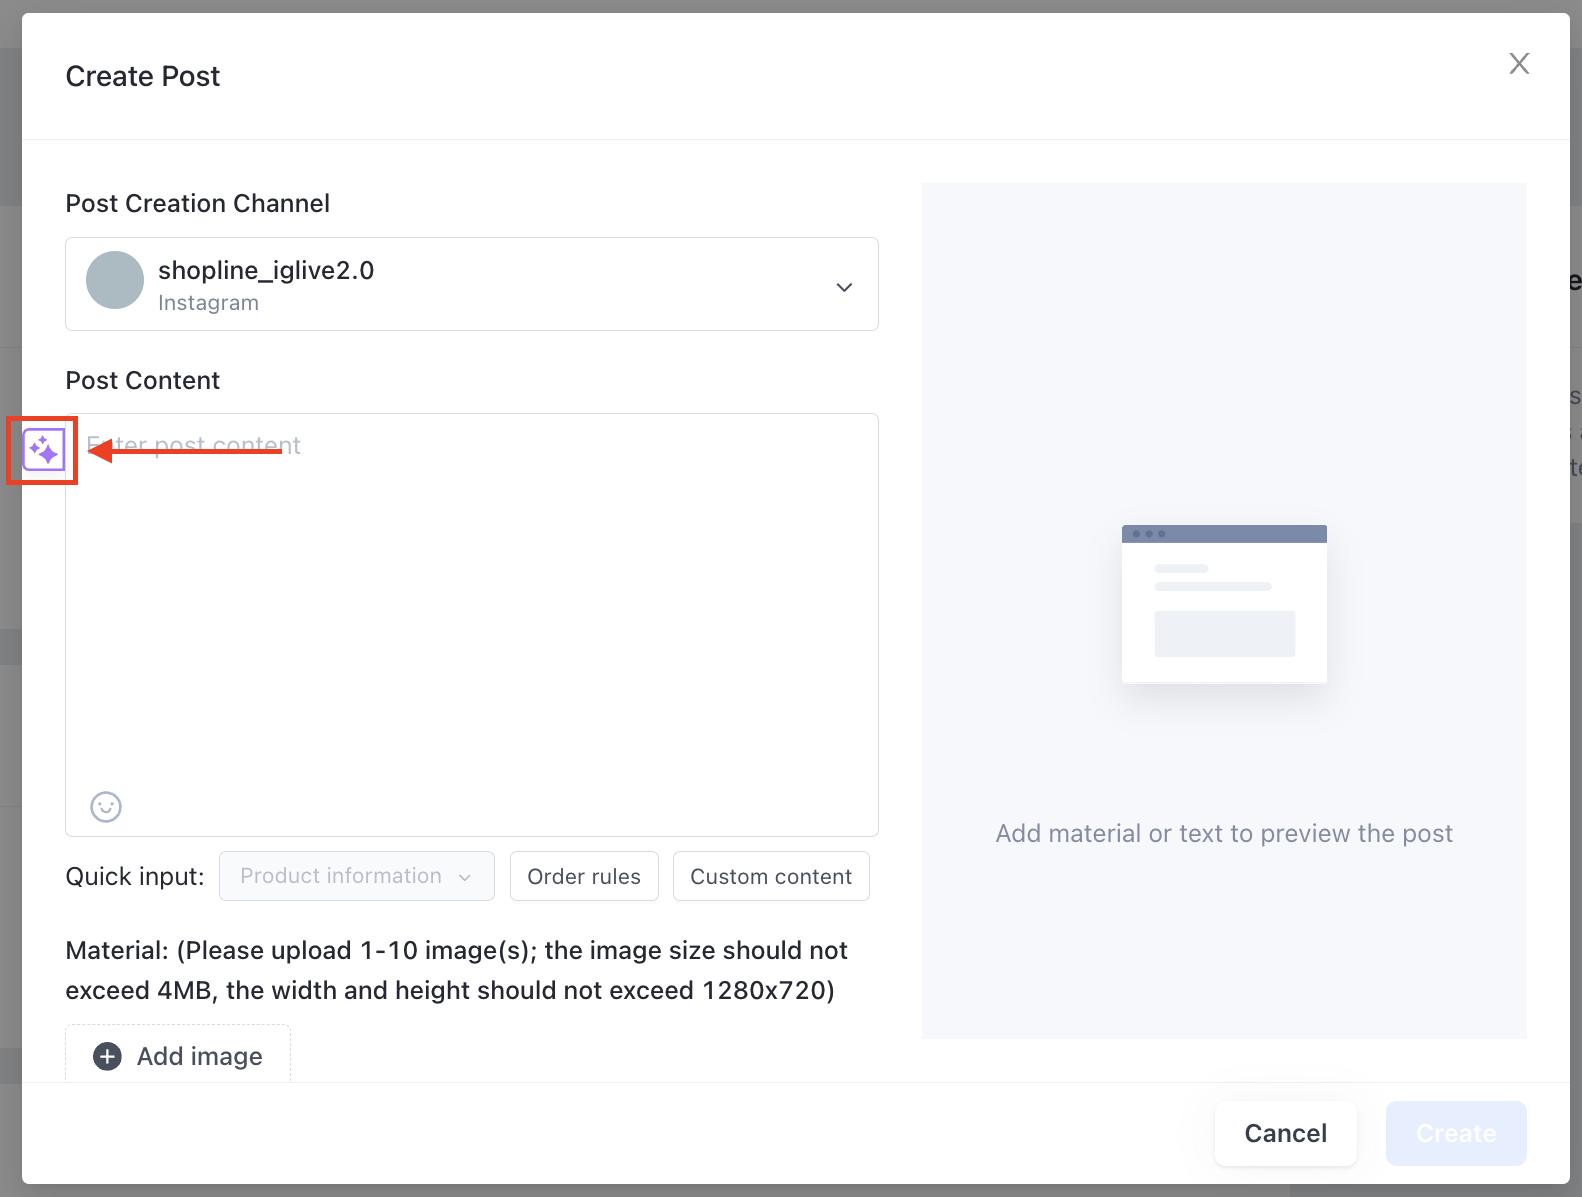Click the preview hint text
This screenshot has width=1582, height=1197.
tap(1224, 833)
